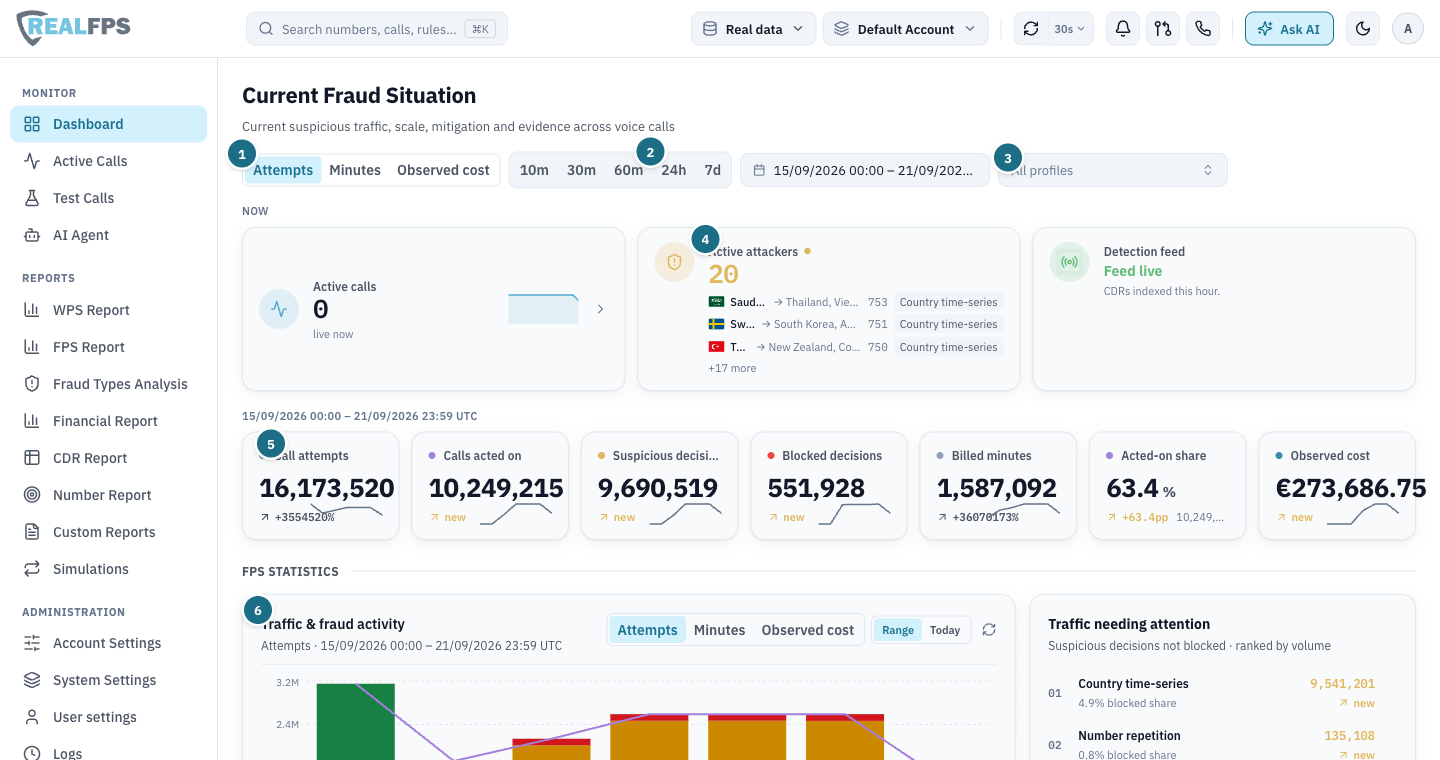Open the All profiles dropdown
This screenshot has width=1440, height=760.
(x=1113, y=170)
